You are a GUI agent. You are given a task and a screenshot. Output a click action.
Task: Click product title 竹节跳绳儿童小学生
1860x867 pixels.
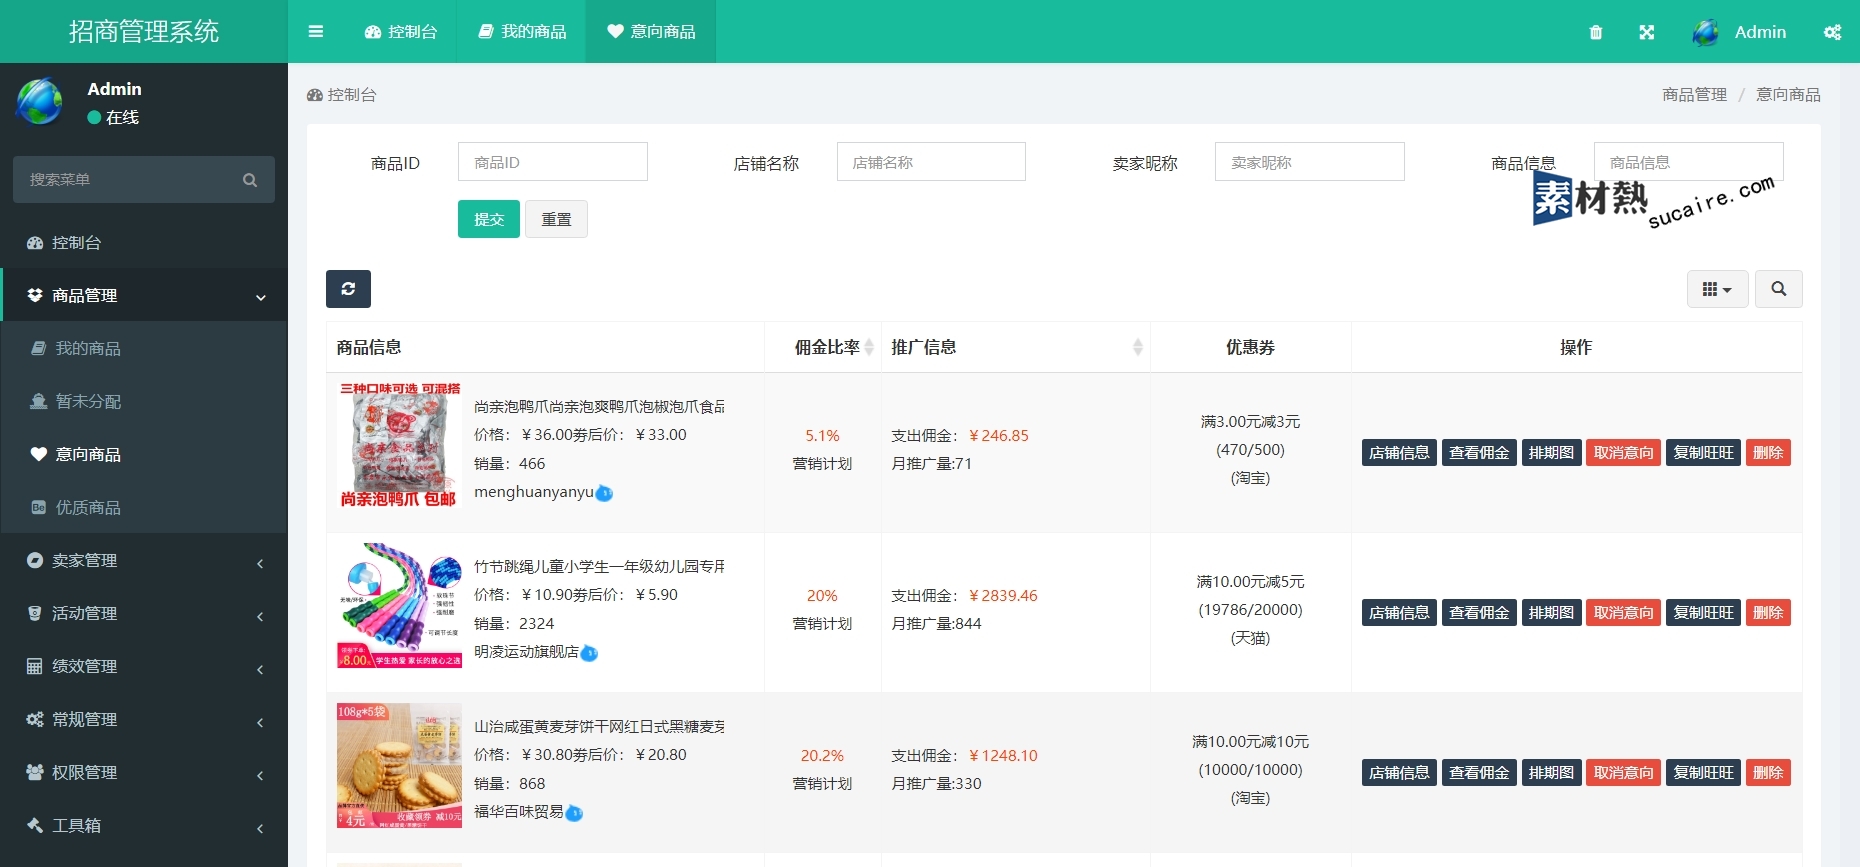(x=599, y=566)
